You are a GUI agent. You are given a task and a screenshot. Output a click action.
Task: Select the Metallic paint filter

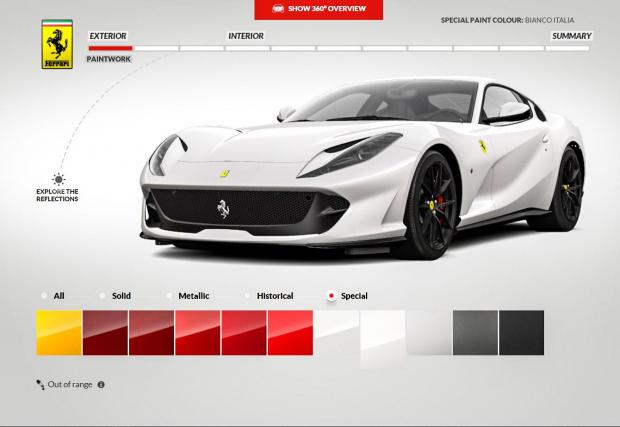171,296
